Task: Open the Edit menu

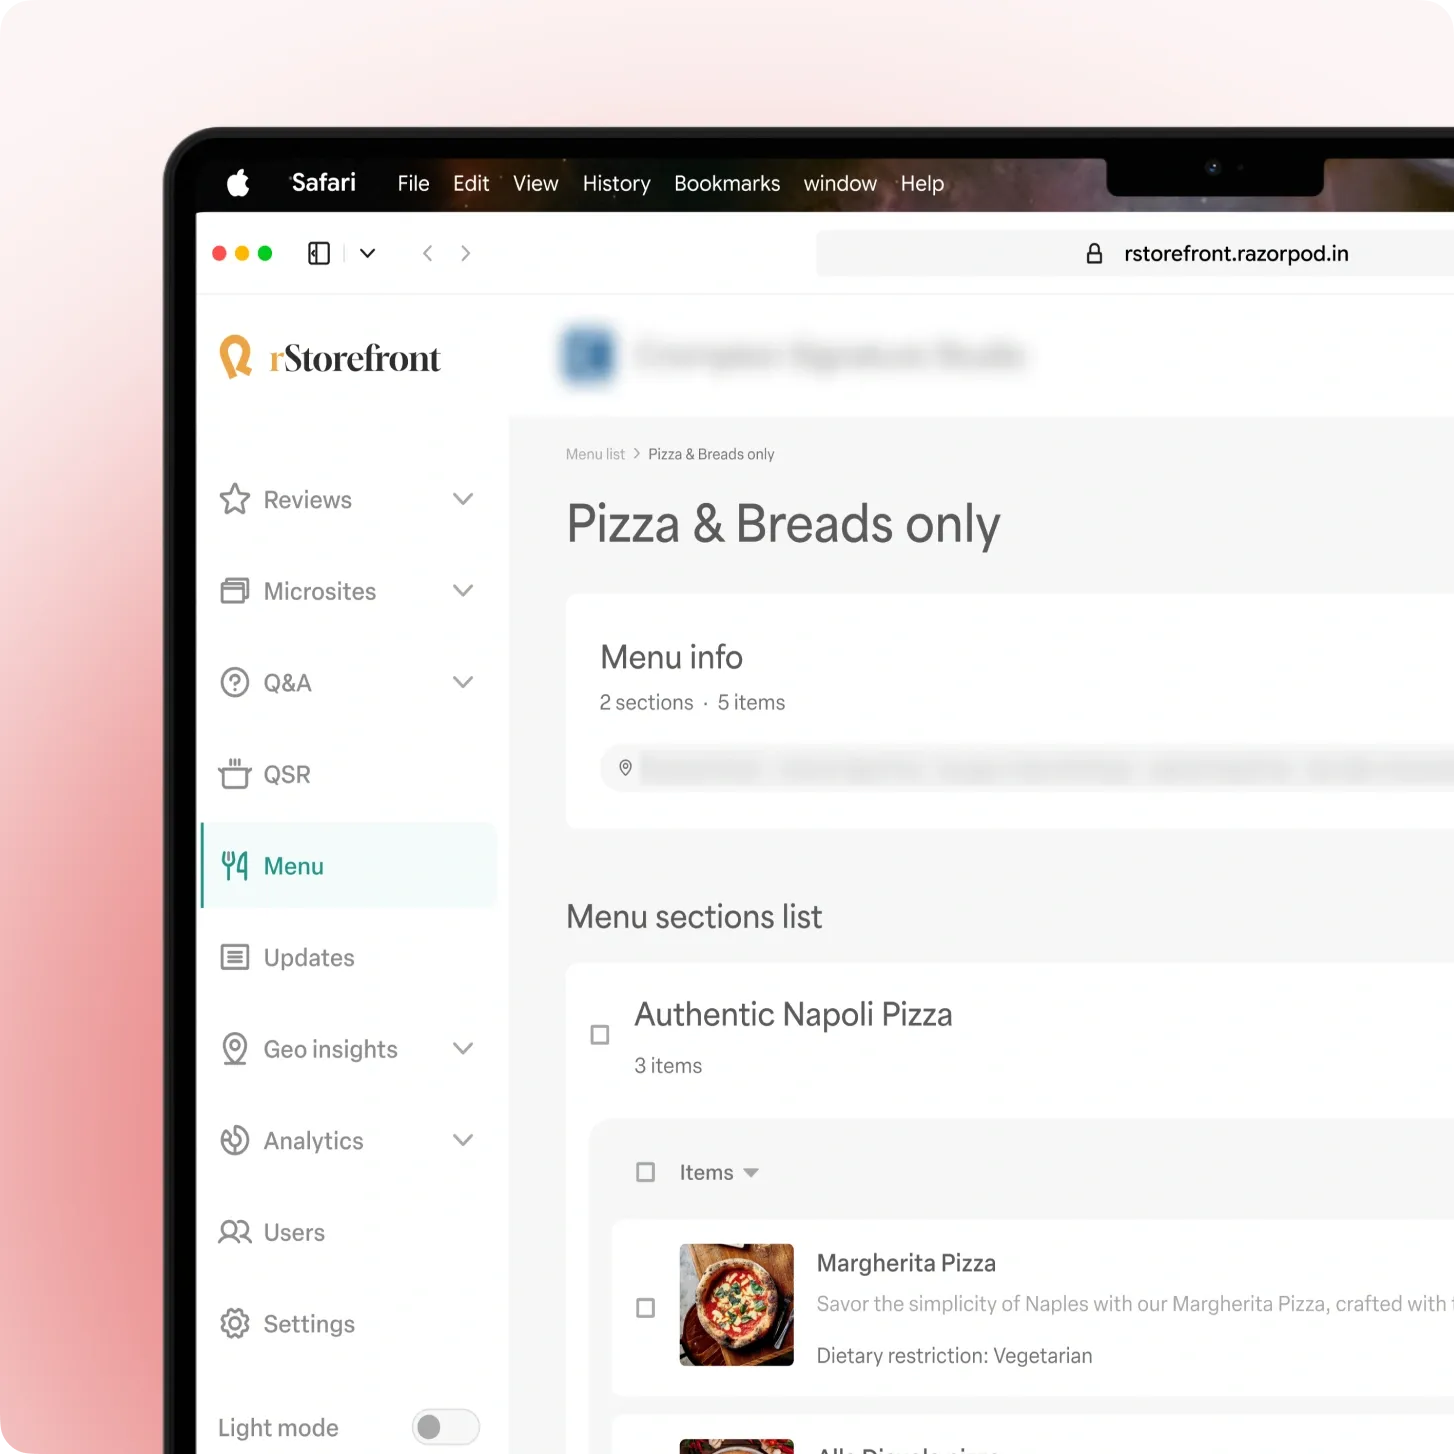Action: 471,183
